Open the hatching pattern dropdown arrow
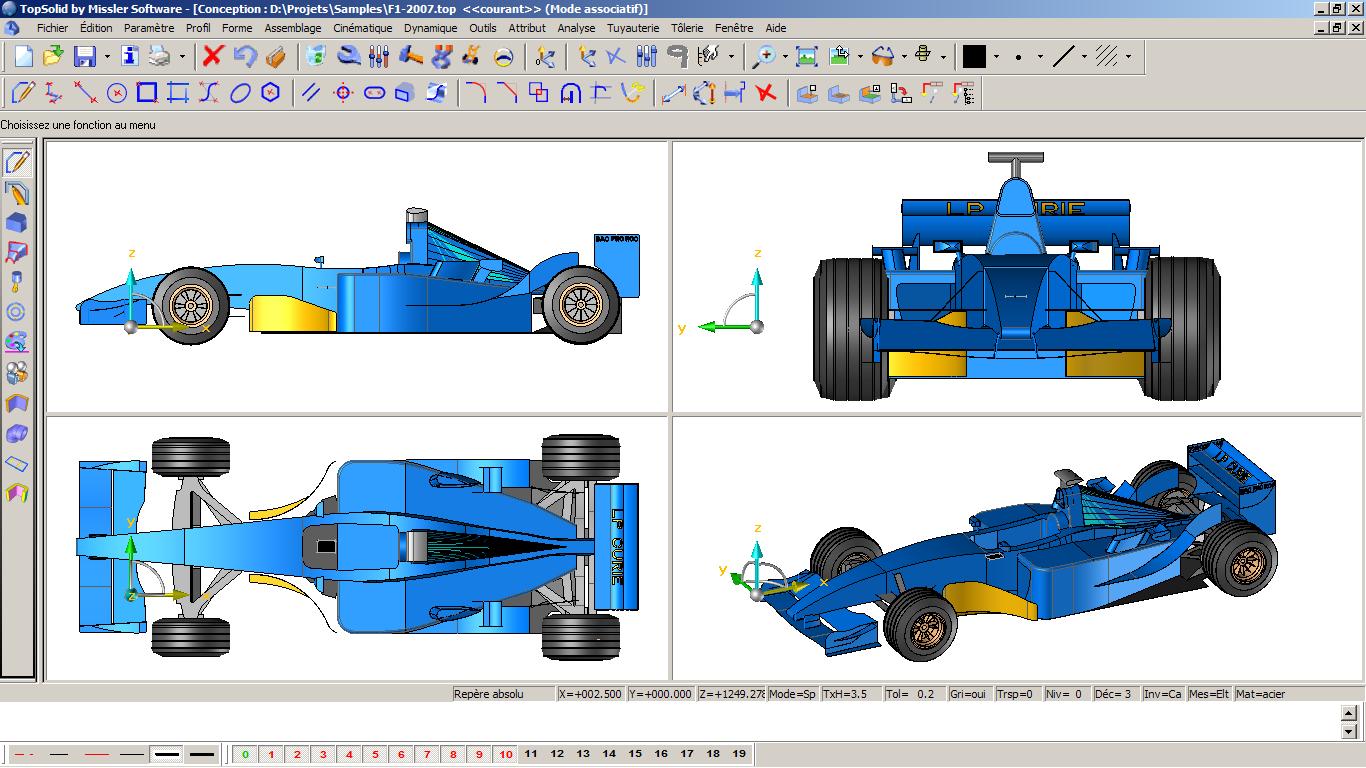The image size is (1366, 768). tap(1128, 57)
